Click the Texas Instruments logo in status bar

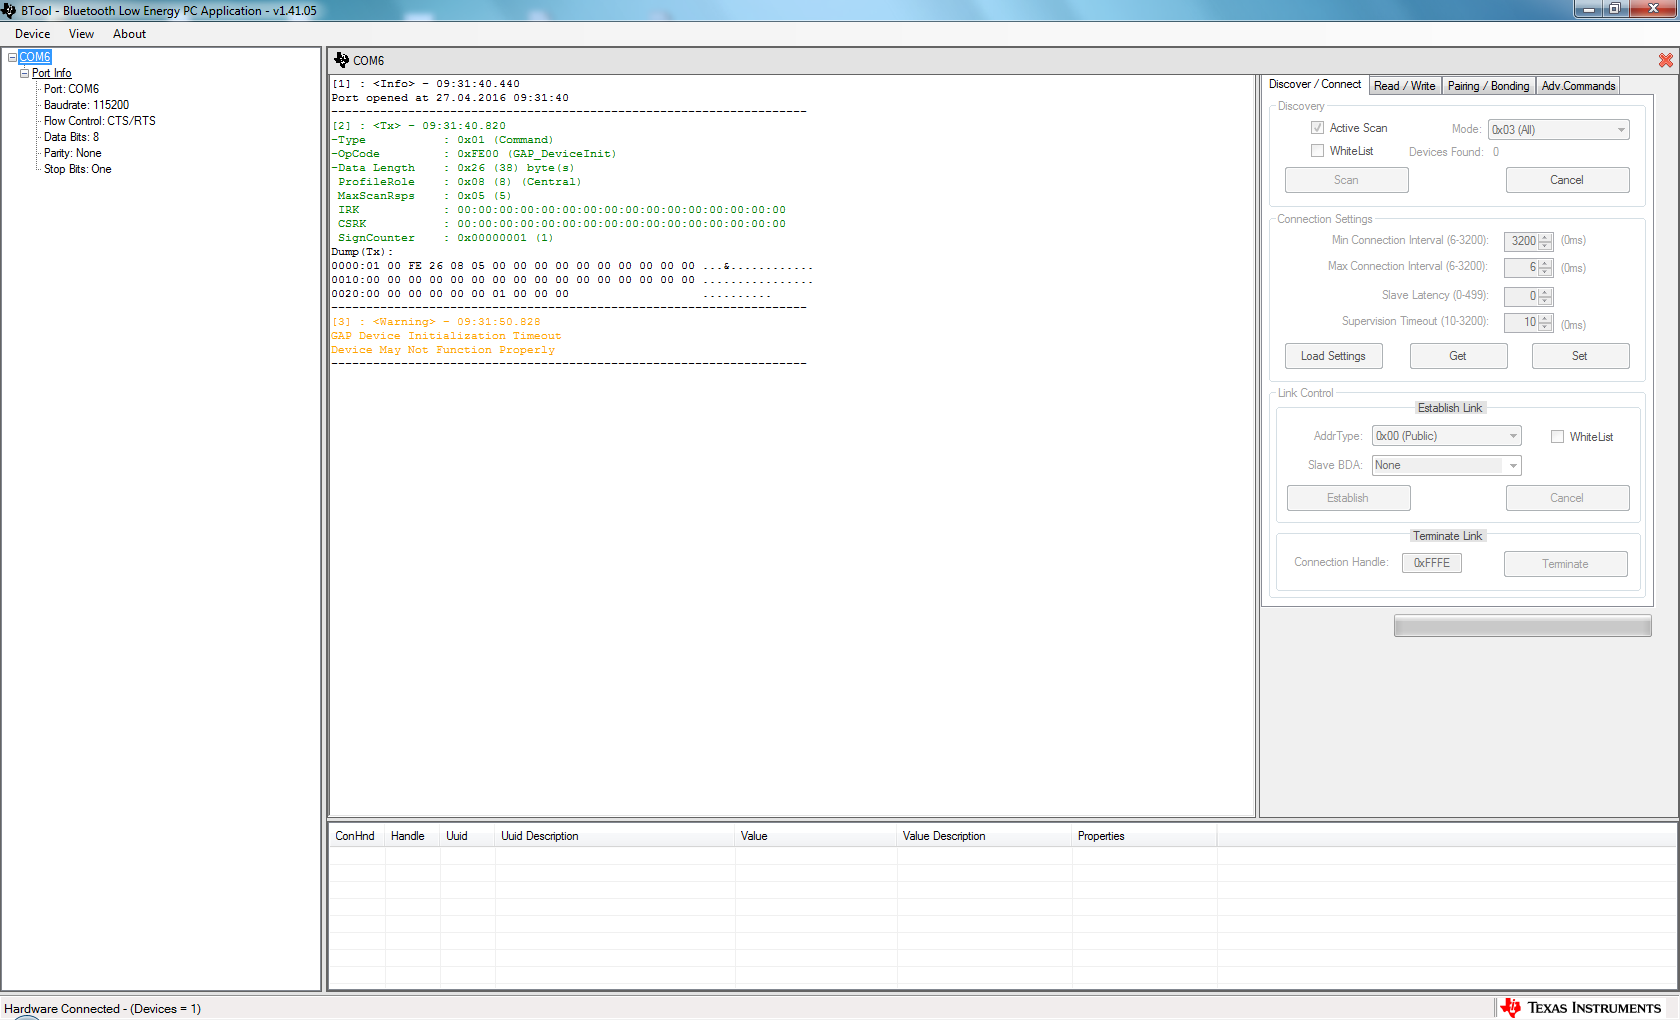(x=1581, y=1007)
